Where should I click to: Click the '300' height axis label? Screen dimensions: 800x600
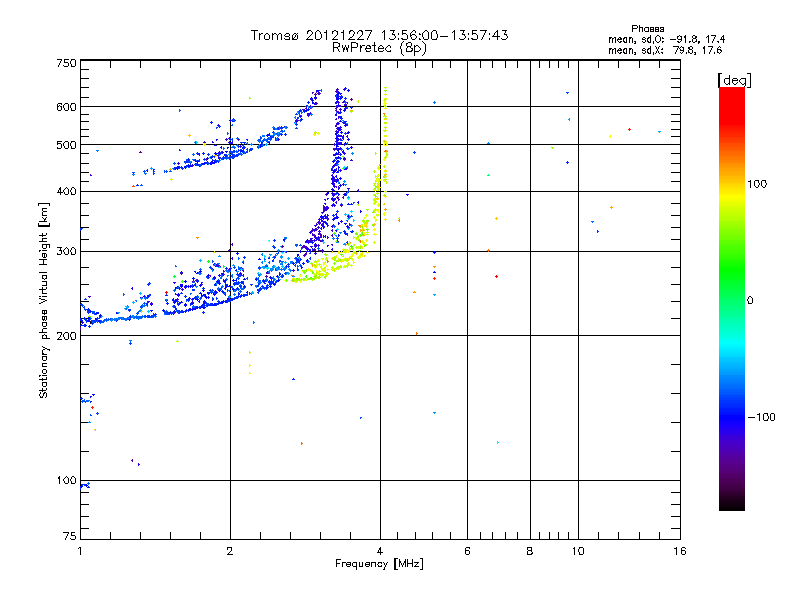pyautogui.click(x=66, y=252)
